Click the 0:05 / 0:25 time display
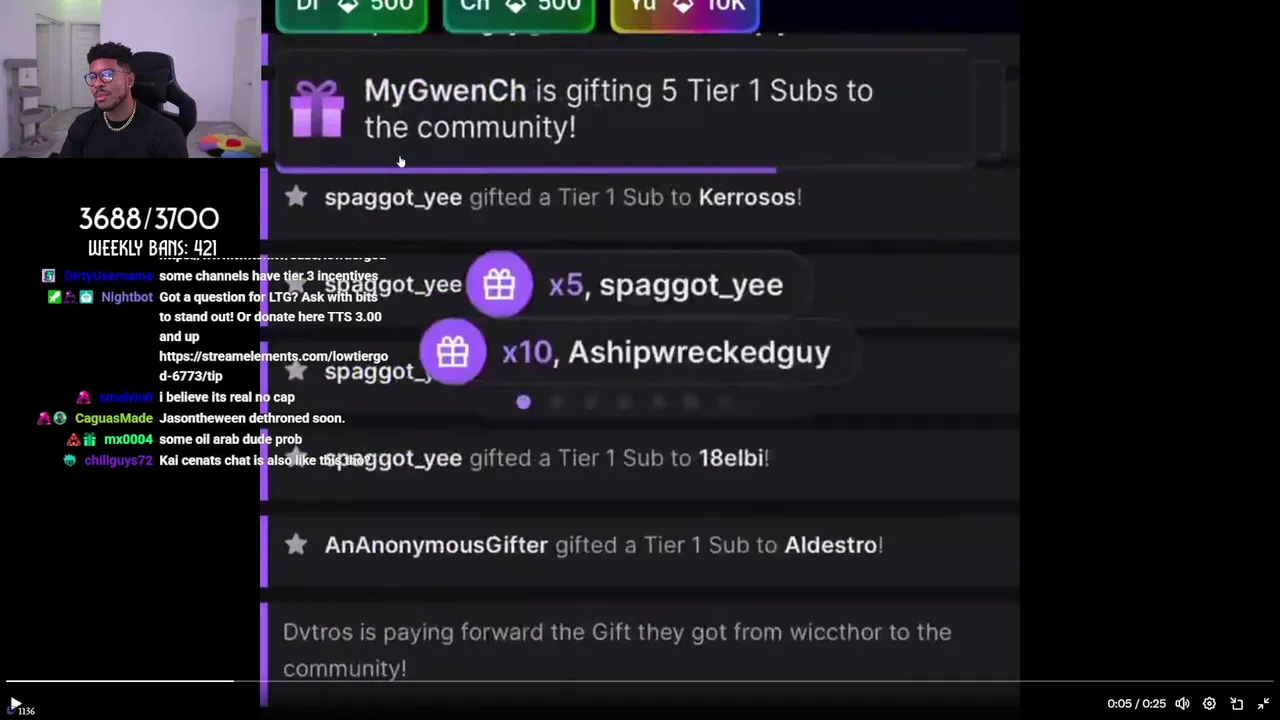1280x720 pixels. tap(1136, 704)
